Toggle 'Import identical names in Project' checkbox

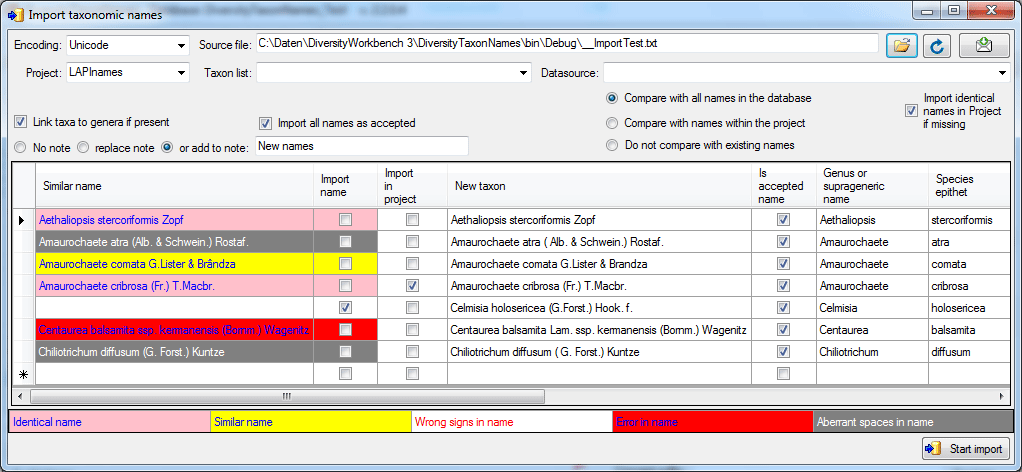tap(911, 111)
